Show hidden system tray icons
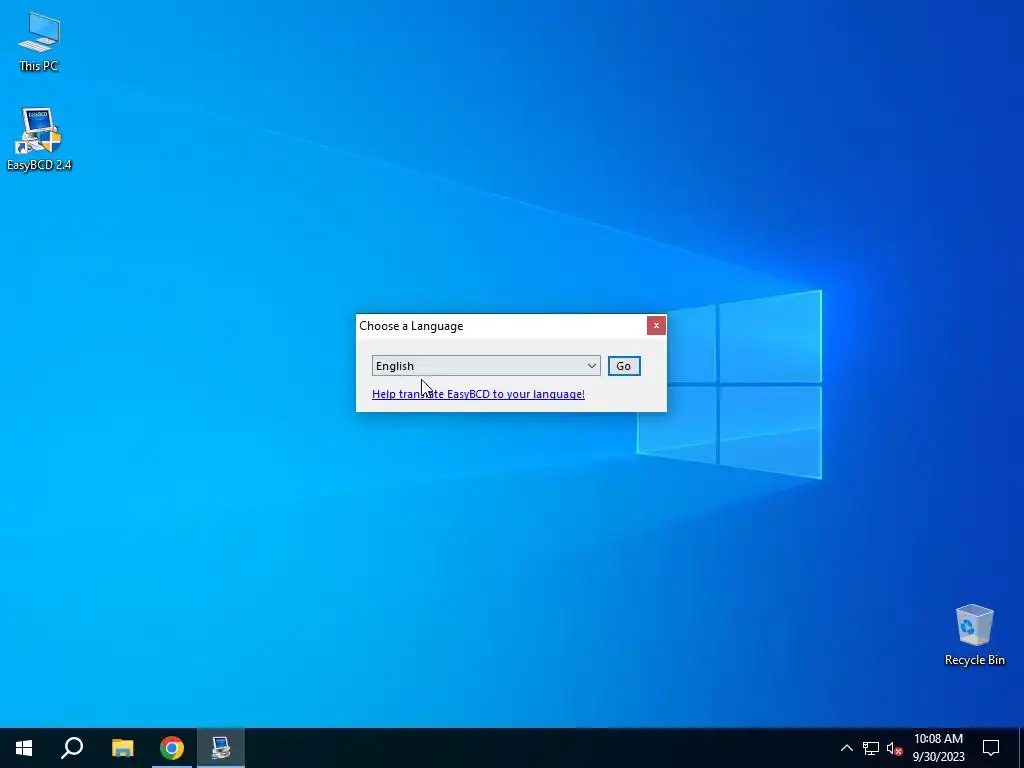The width and height of the screenshot is (1024, 768). [846, 748]
